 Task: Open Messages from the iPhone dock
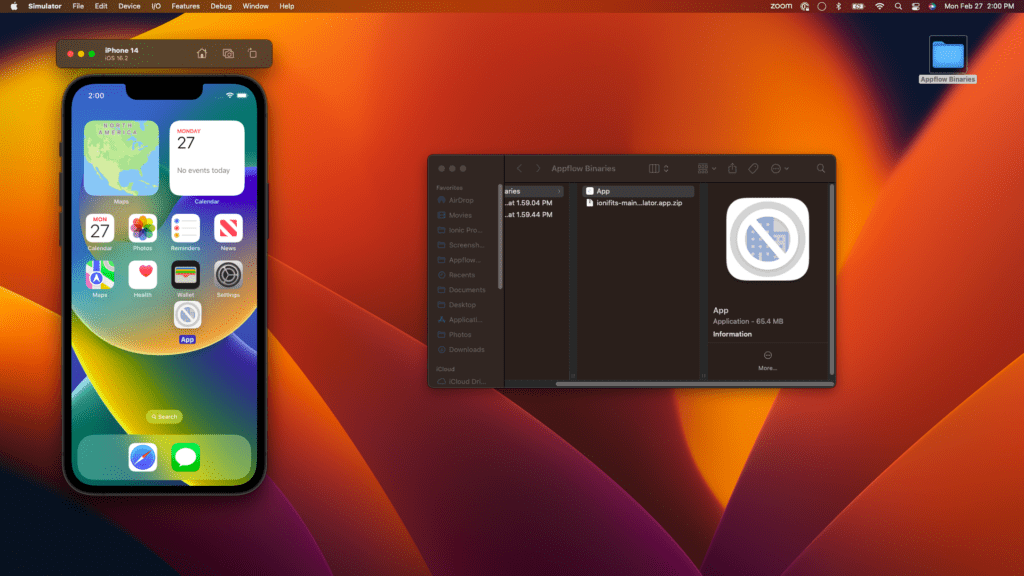pyautogui.click(x=188, y=457)
